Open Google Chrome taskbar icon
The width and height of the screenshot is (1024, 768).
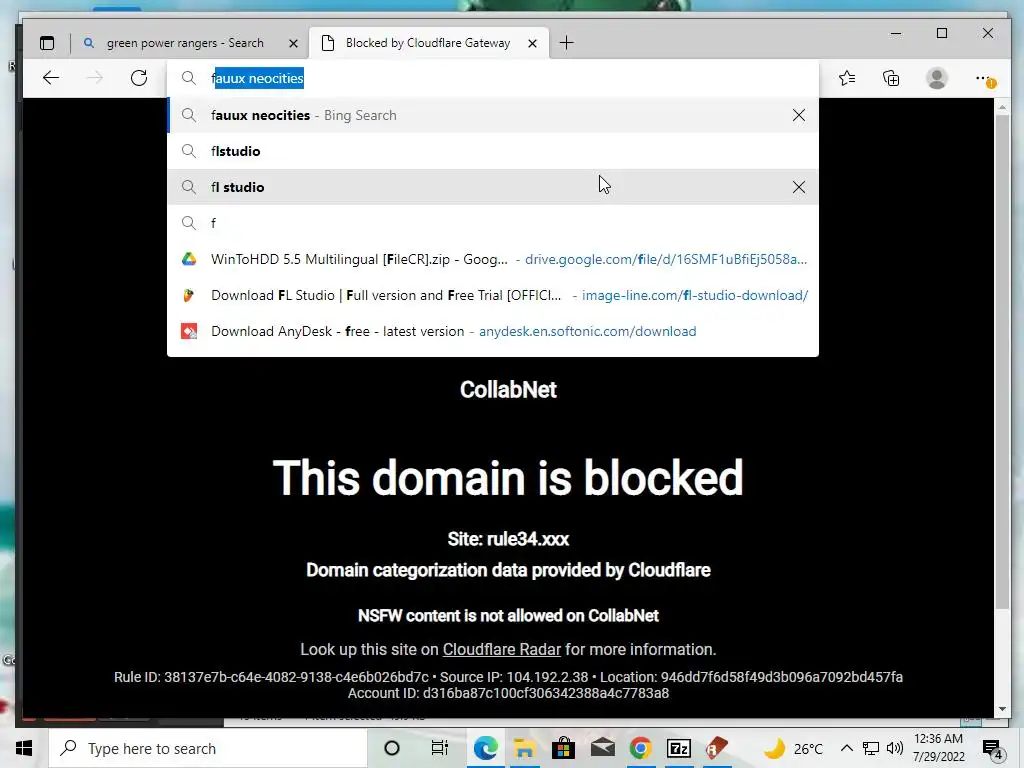(x=641, y=748)
